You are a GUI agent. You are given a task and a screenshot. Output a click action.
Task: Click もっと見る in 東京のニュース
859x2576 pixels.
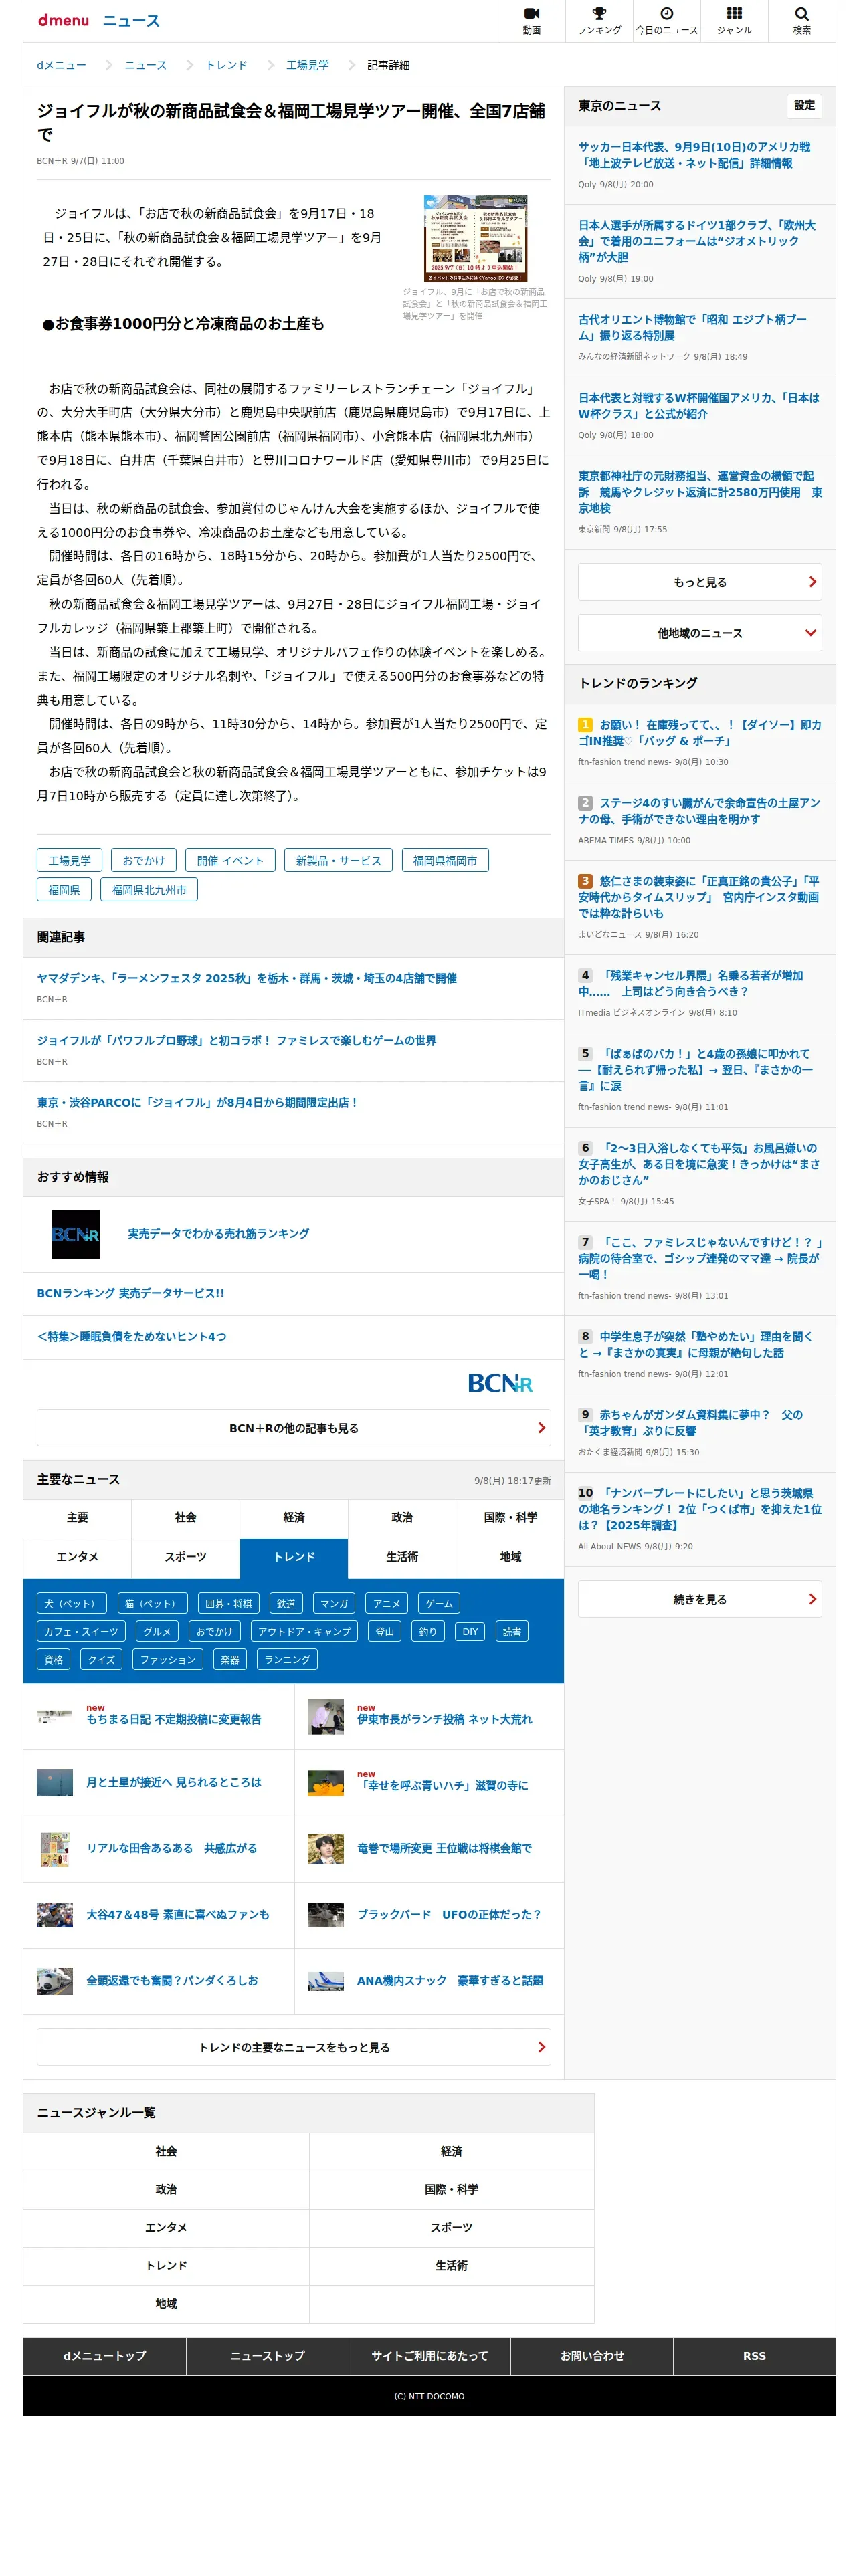click(x=699, y=582)
